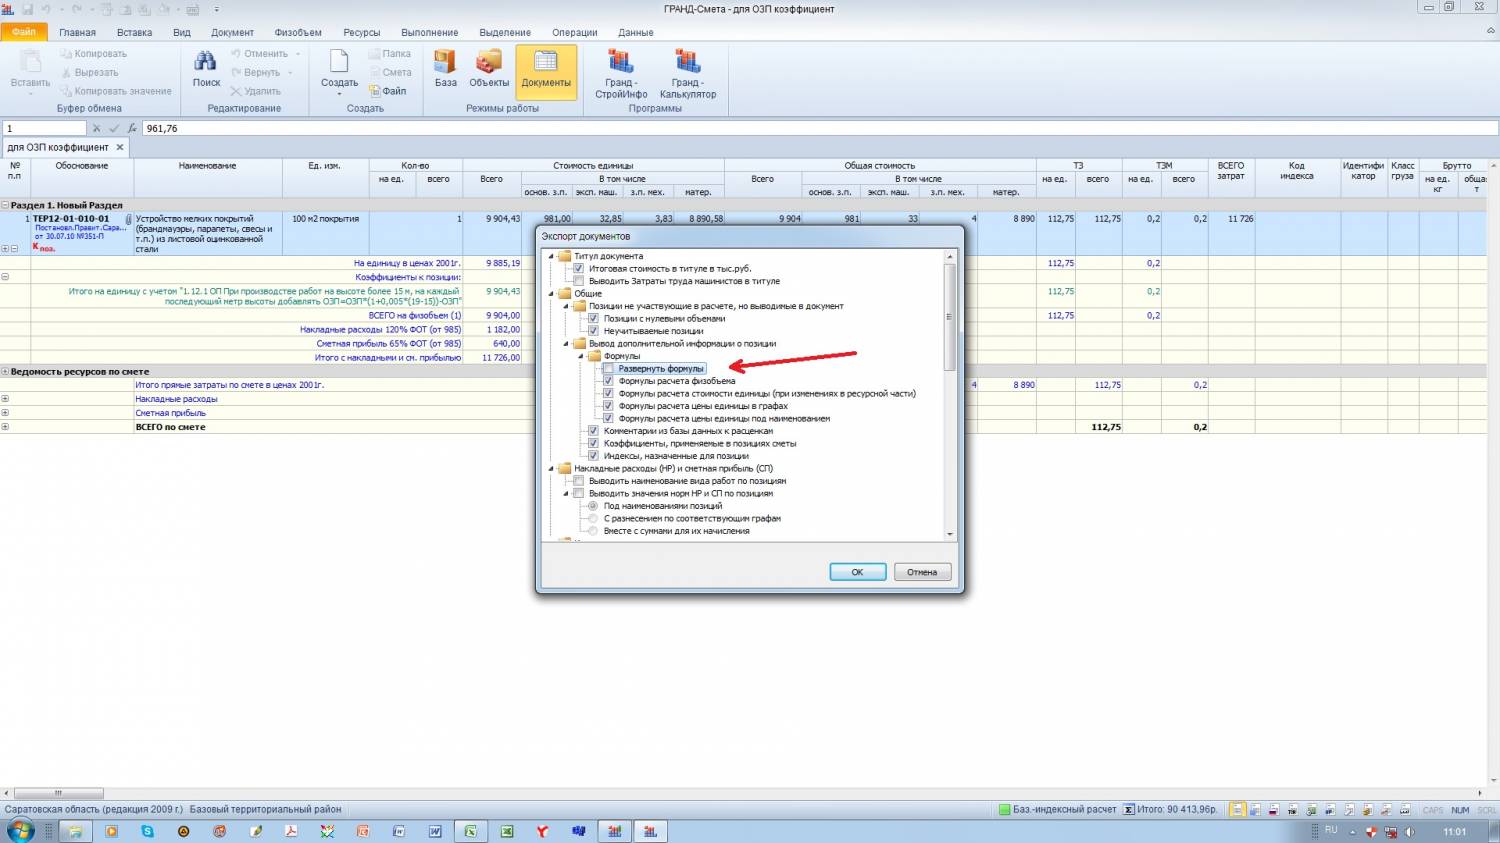Expand the Сметная прибыль summary row
This screenshot has height=843, width=1500.
coord(5,413)
